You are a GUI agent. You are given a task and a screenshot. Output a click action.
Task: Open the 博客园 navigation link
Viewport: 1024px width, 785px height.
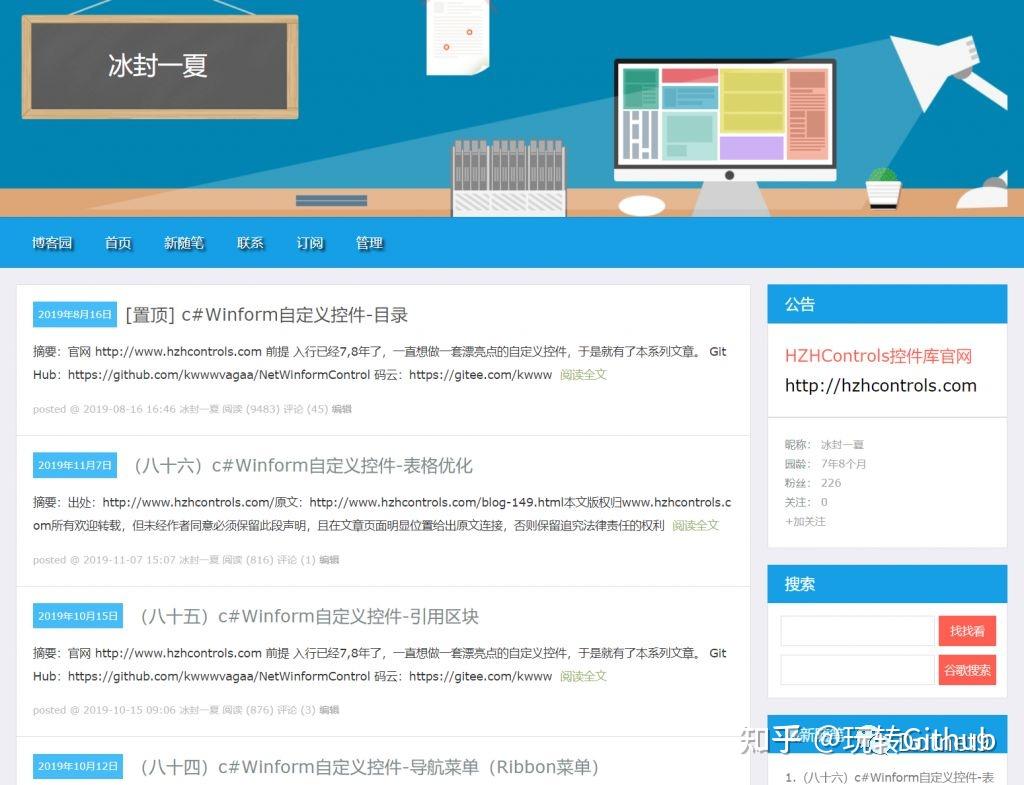[x=52, y=243]
